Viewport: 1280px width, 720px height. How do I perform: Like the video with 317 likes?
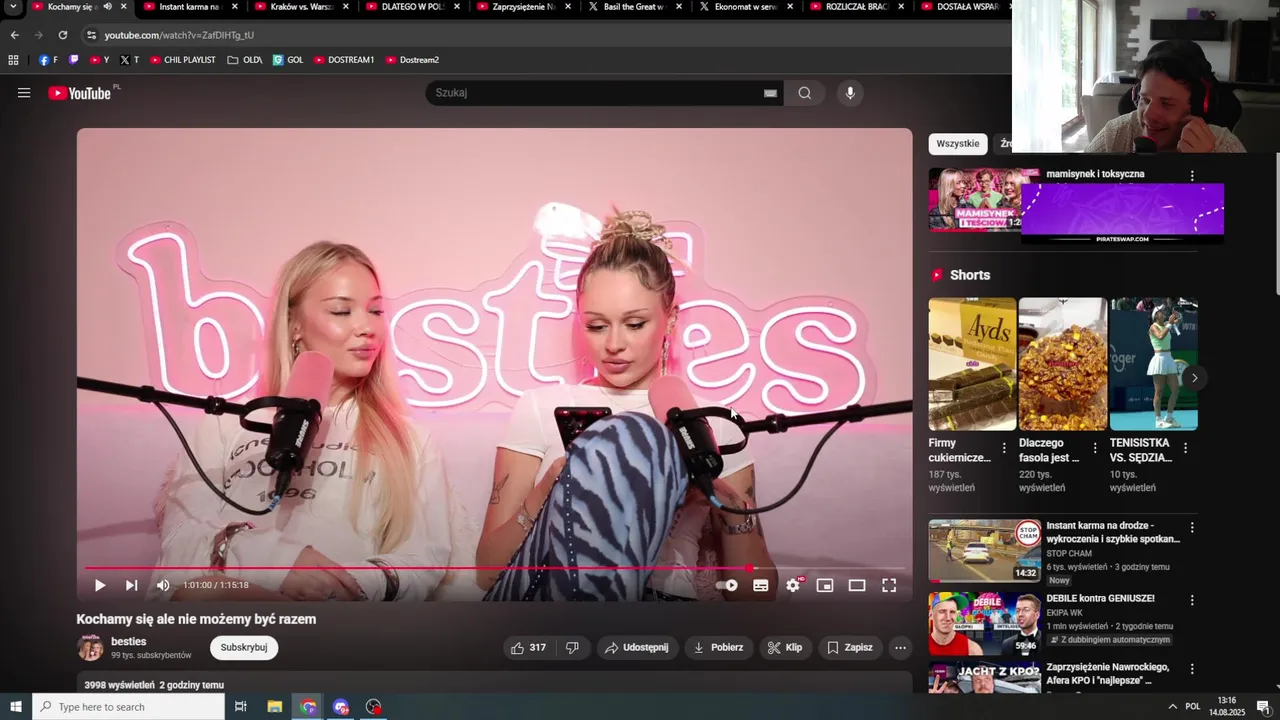point(529,648)
